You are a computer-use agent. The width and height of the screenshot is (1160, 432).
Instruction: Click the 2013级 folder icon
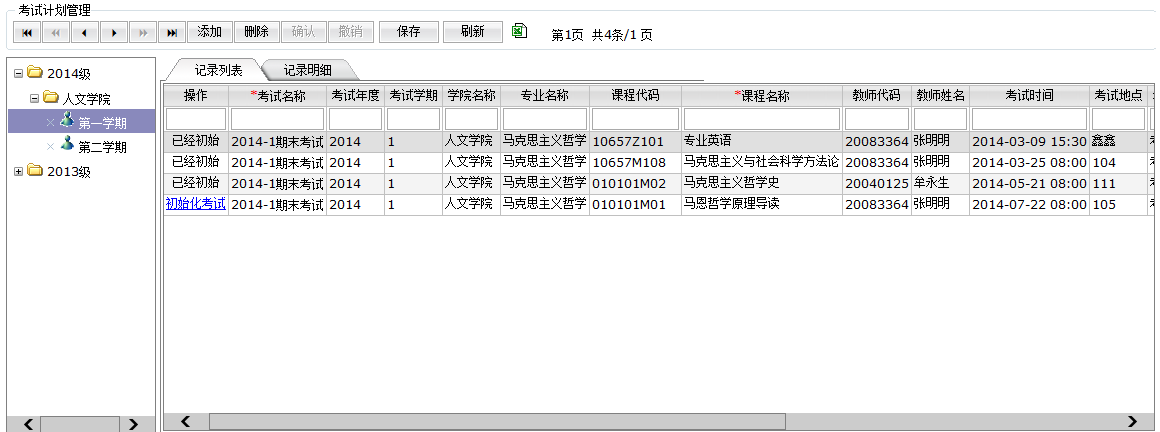pyautogui.click(x=35, y=171)
